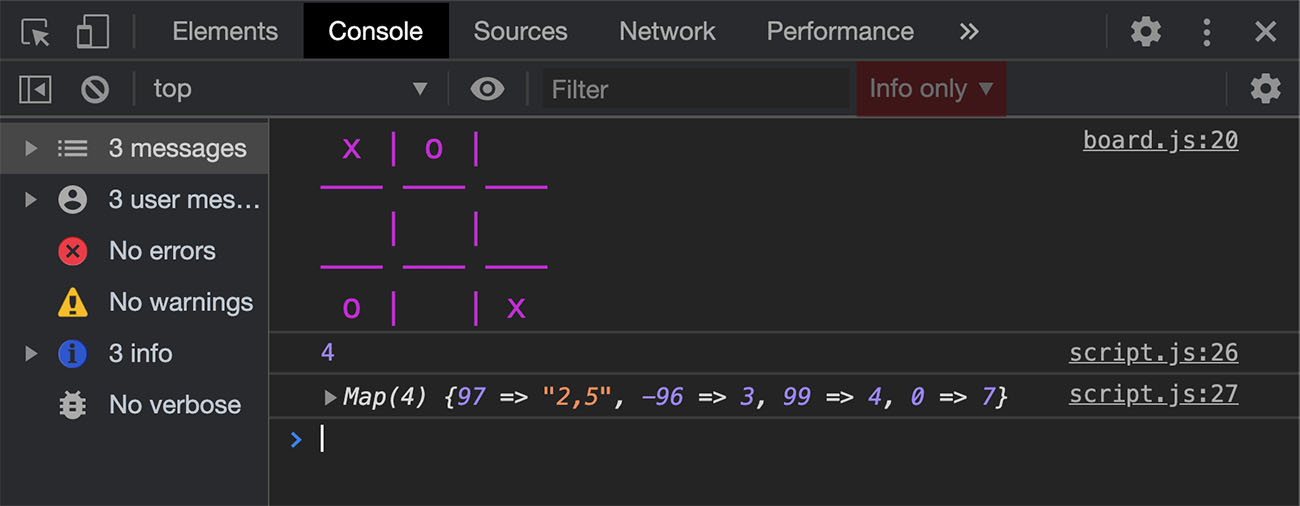Open the board.js:20 source link
Viewport: 1300px width, 506px height.
tap(1160, 140)
